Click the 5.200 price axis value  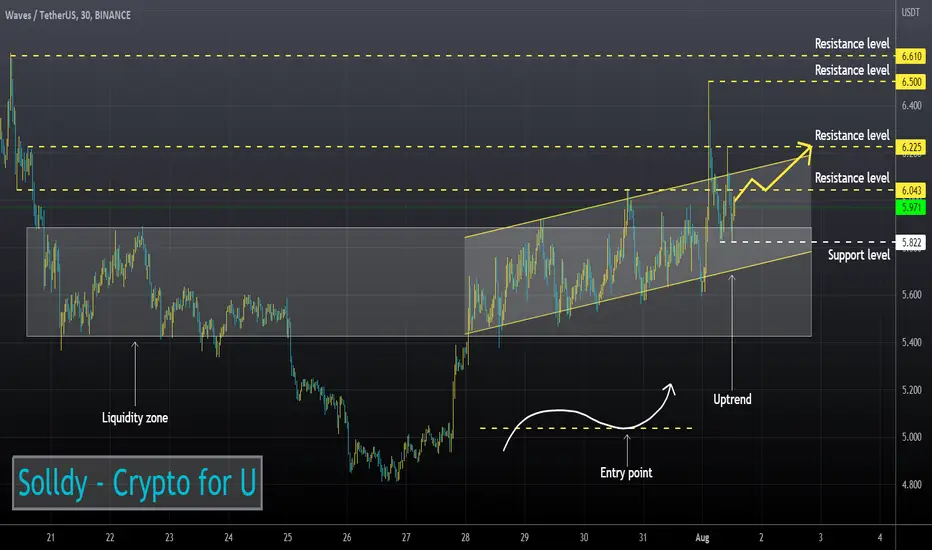pos(911,390)
